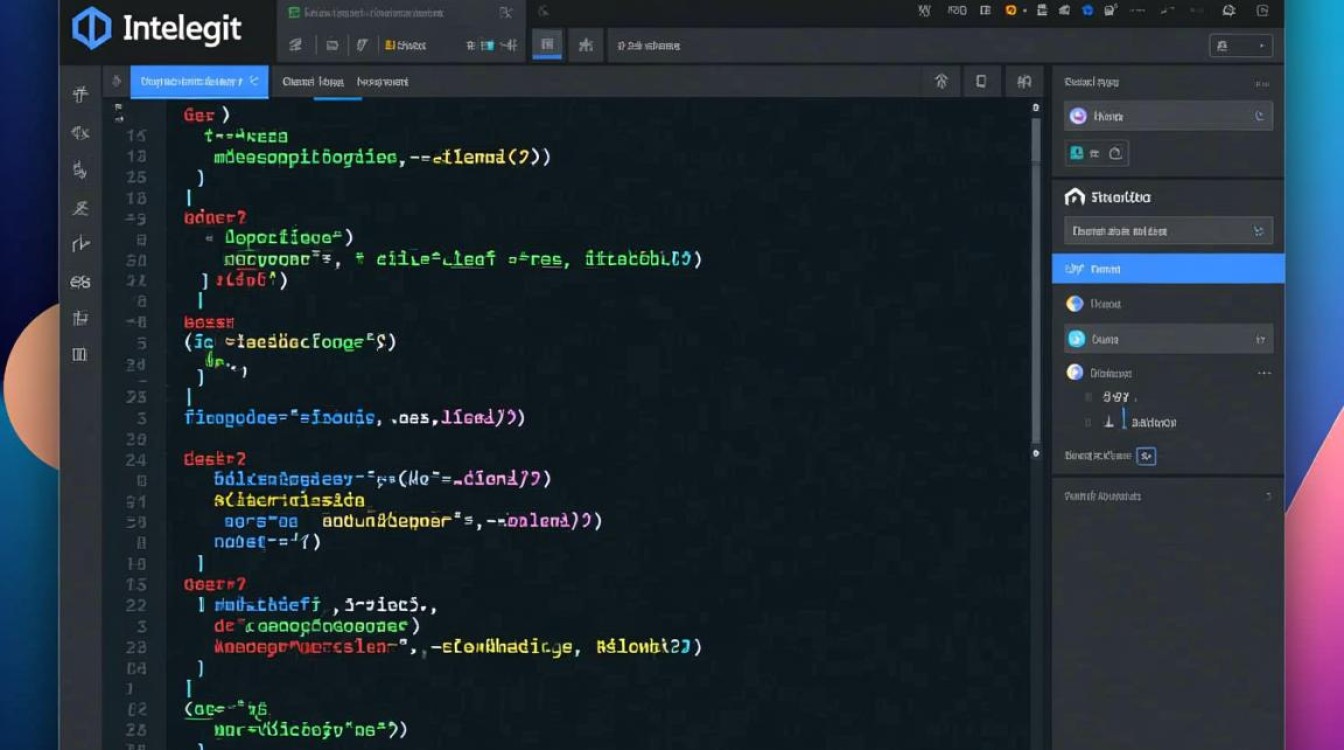Select the toolbar button with the blue underline

[x=546, y=45]
